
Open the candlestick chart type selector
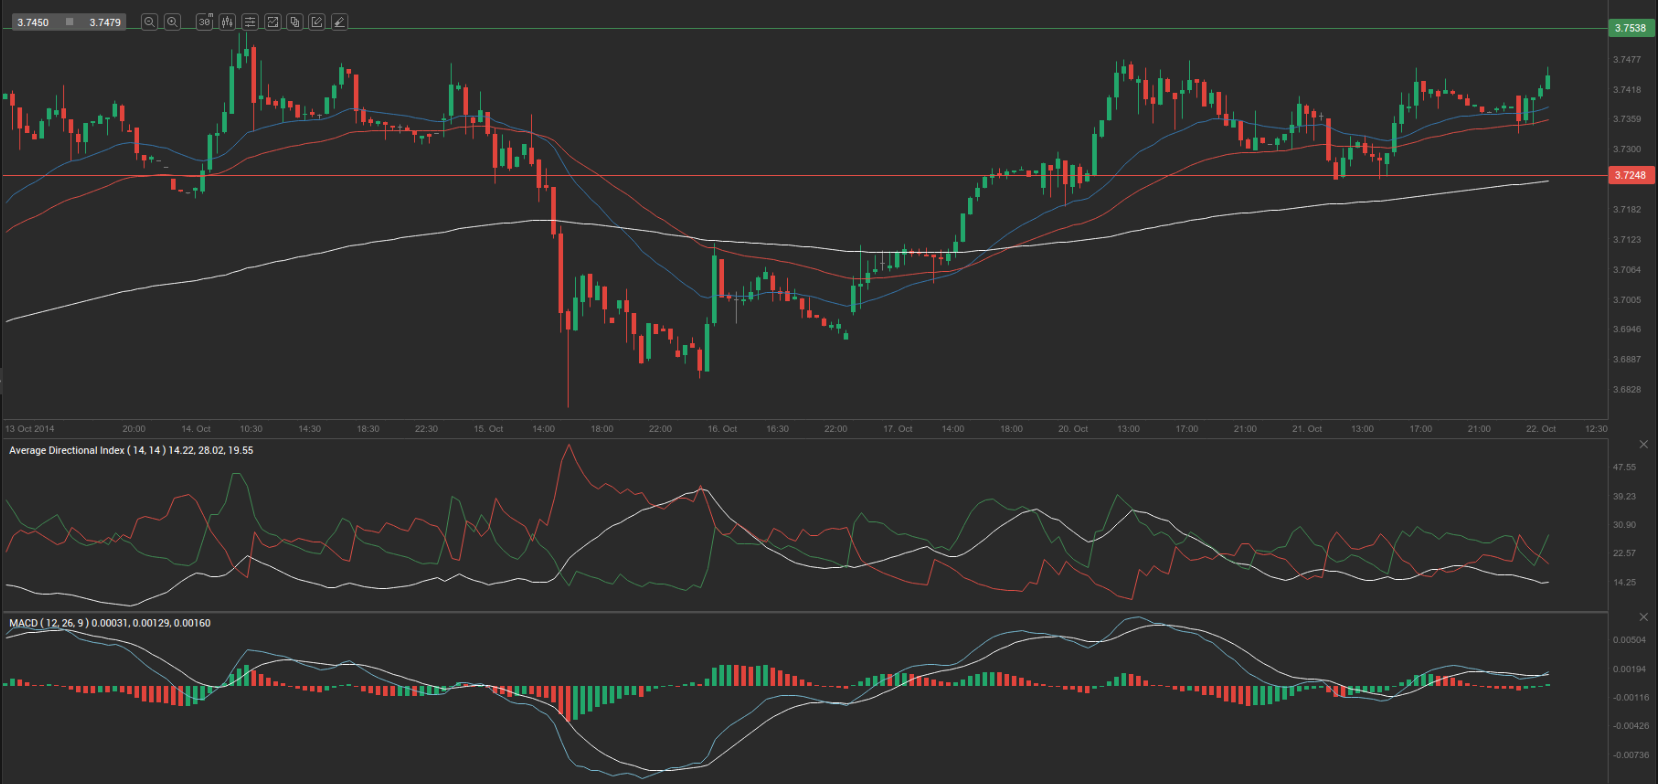228,22
